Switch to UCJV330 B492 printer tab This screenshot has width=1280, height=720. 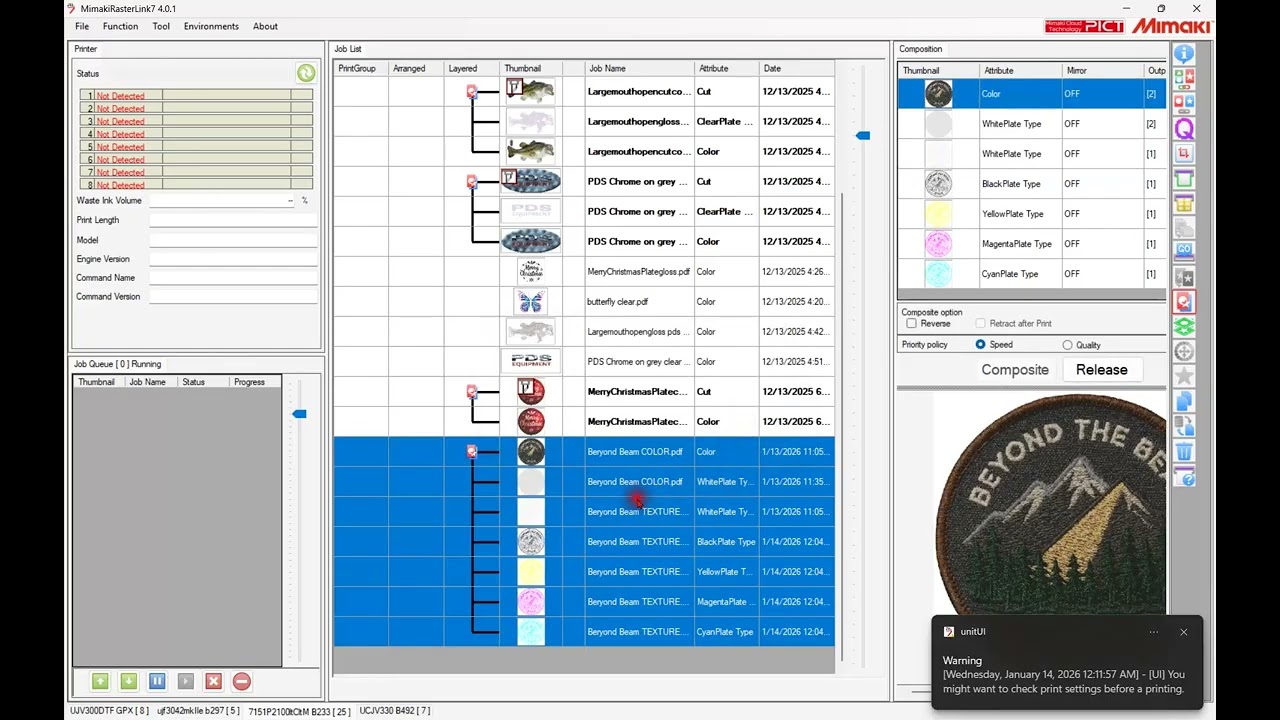tap(395, 711)
